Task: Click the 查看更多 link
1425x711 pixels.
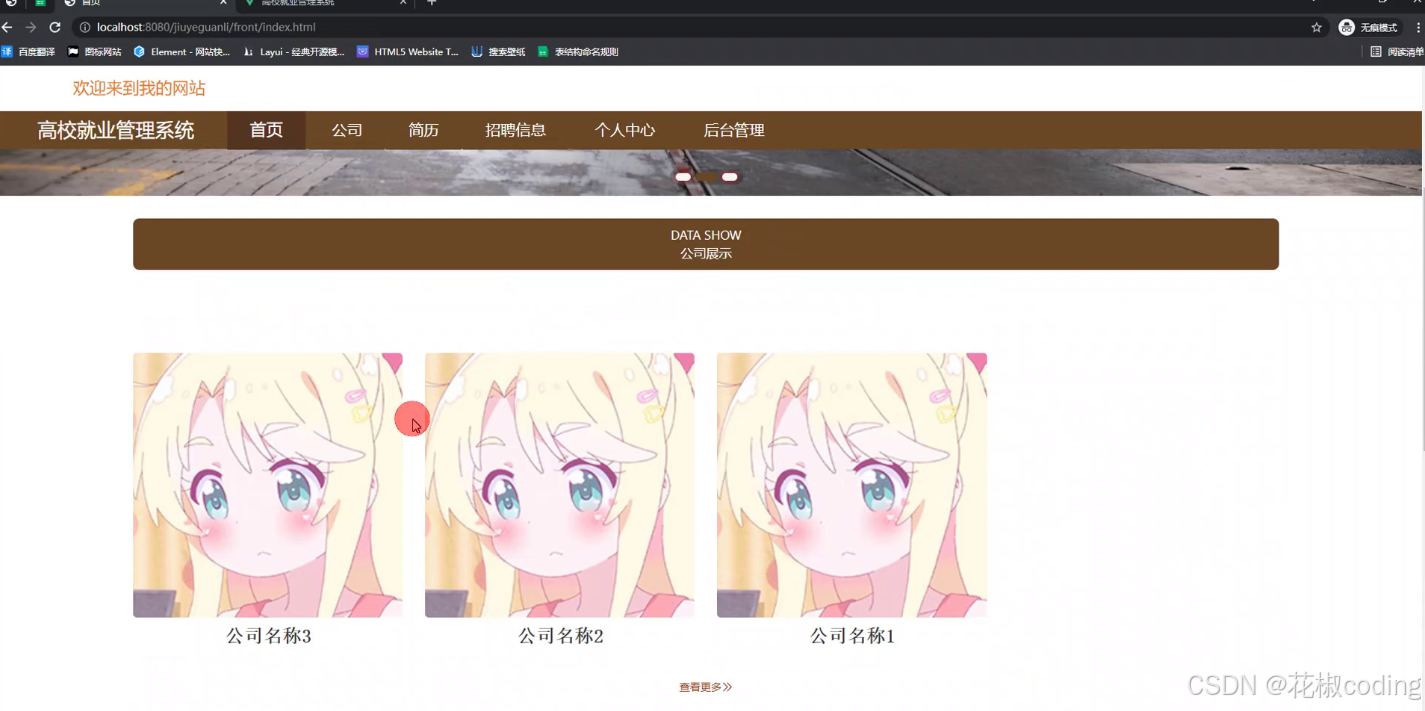Action: tap(706, 687)
